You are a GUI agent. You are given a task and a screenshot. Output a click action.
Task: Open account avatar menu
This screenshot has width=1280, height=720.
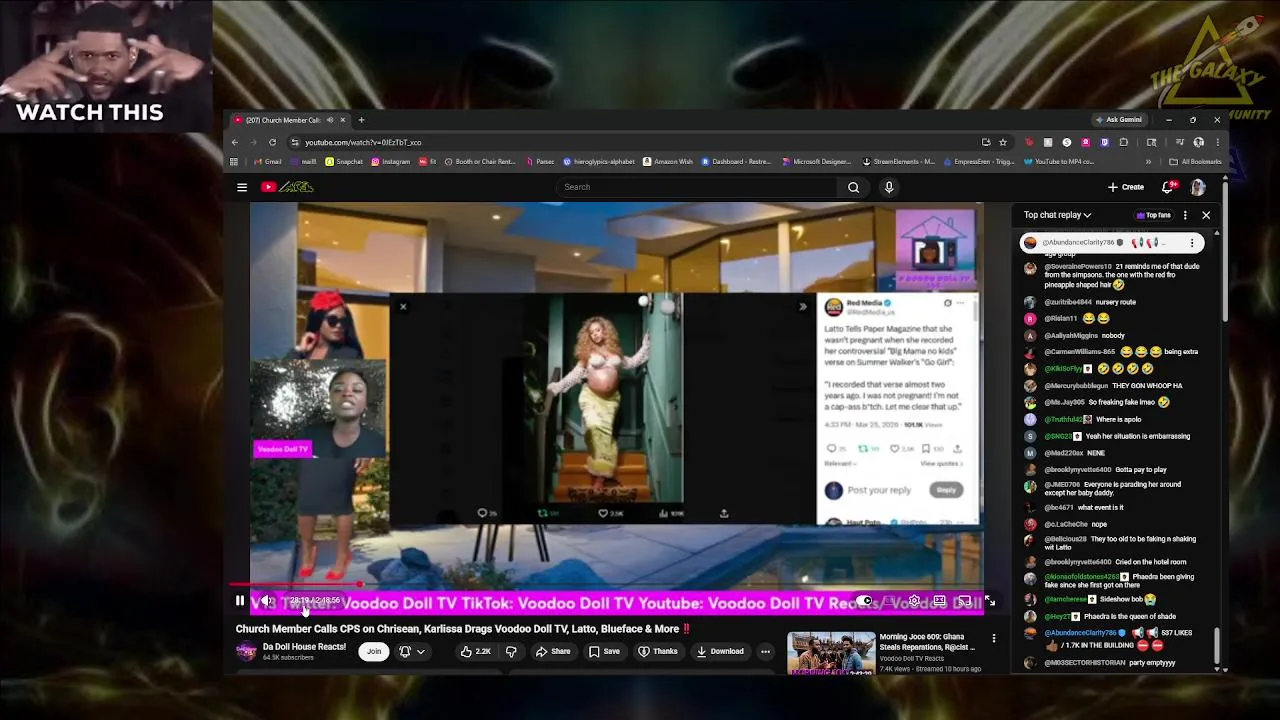[x=1198, y=187]
